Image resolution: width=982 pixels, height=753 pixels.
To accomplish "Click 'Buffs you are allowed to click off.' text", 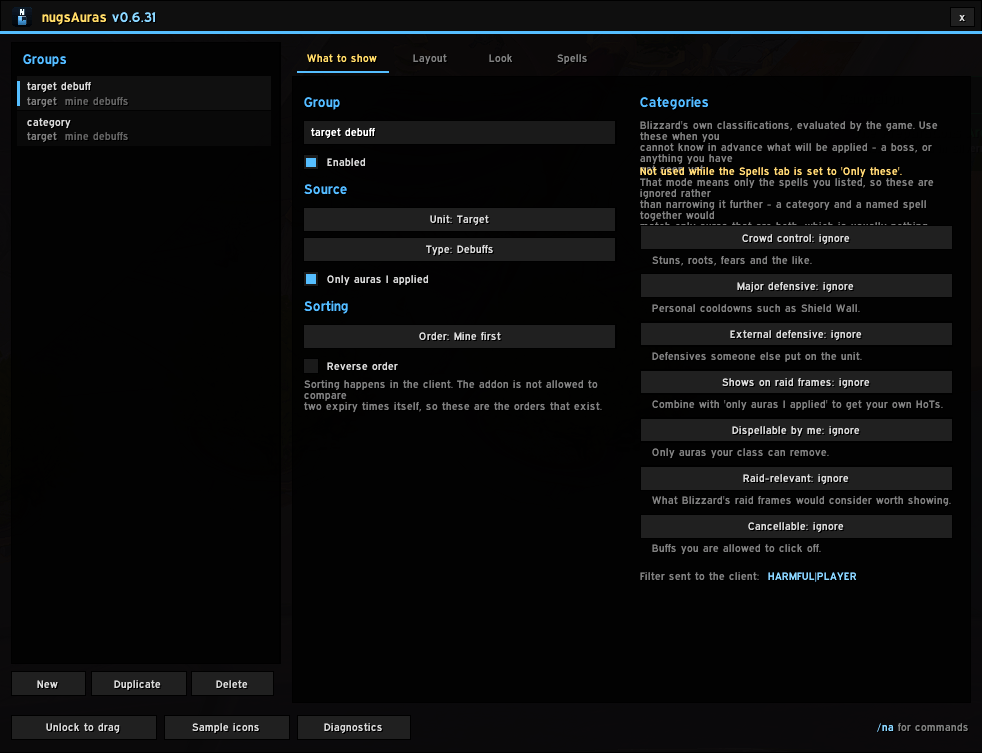I will click(x=736, y=548).
